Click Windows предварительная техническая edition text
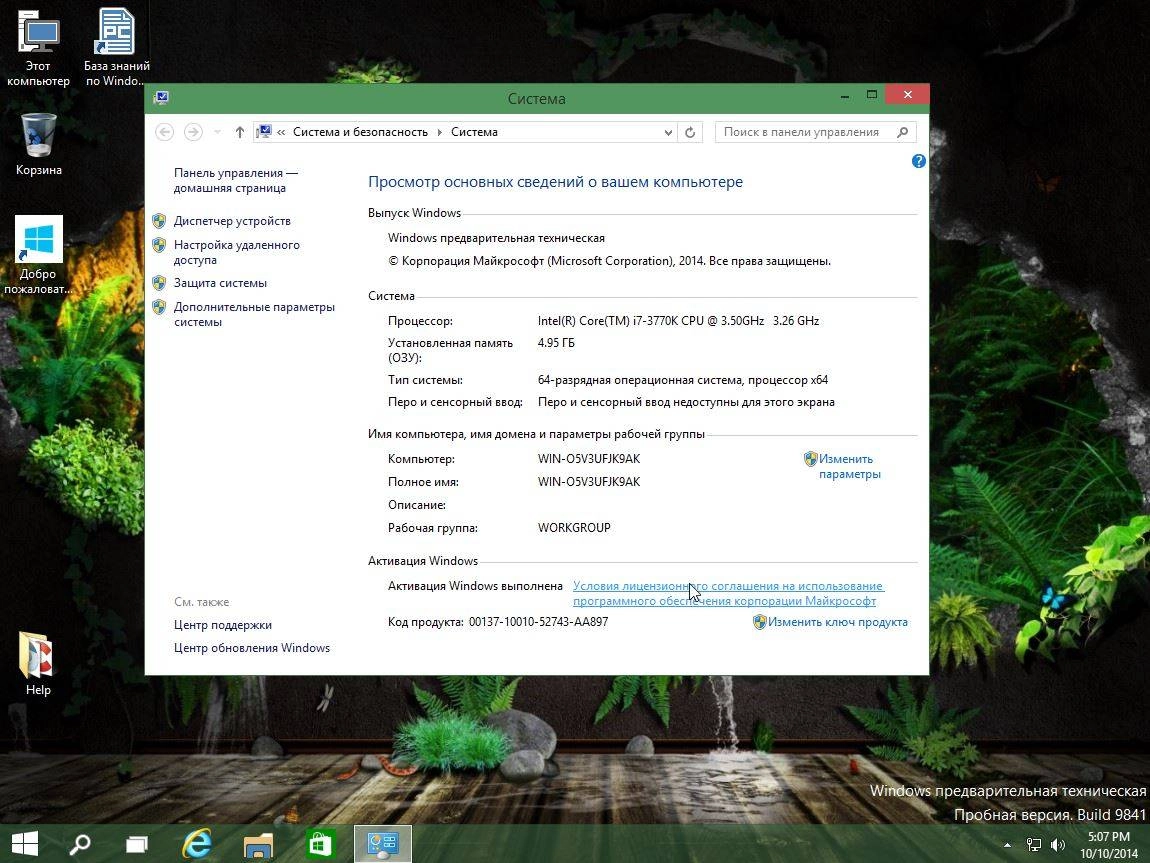This screenshot has width=1150, height=863. 497,238
